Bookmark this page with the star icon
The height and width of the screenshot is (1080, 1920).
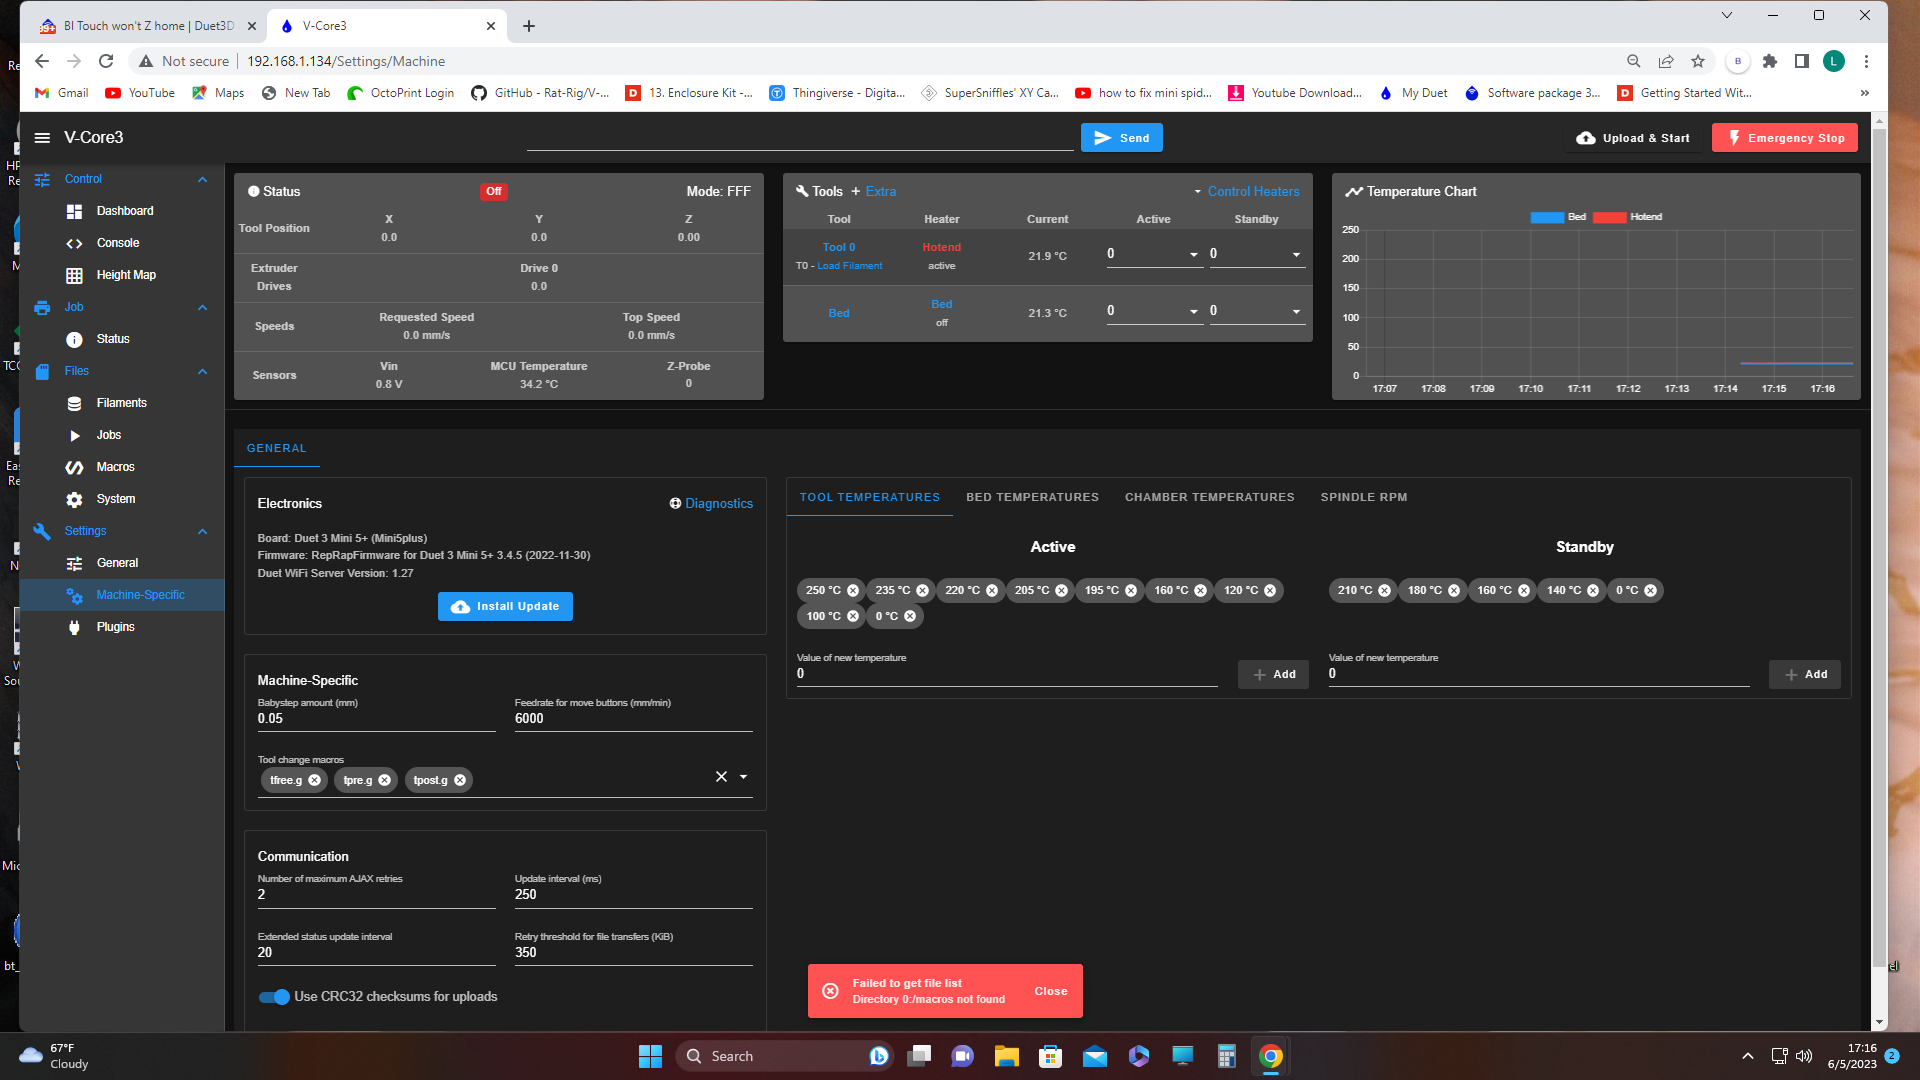[1698, 61]
